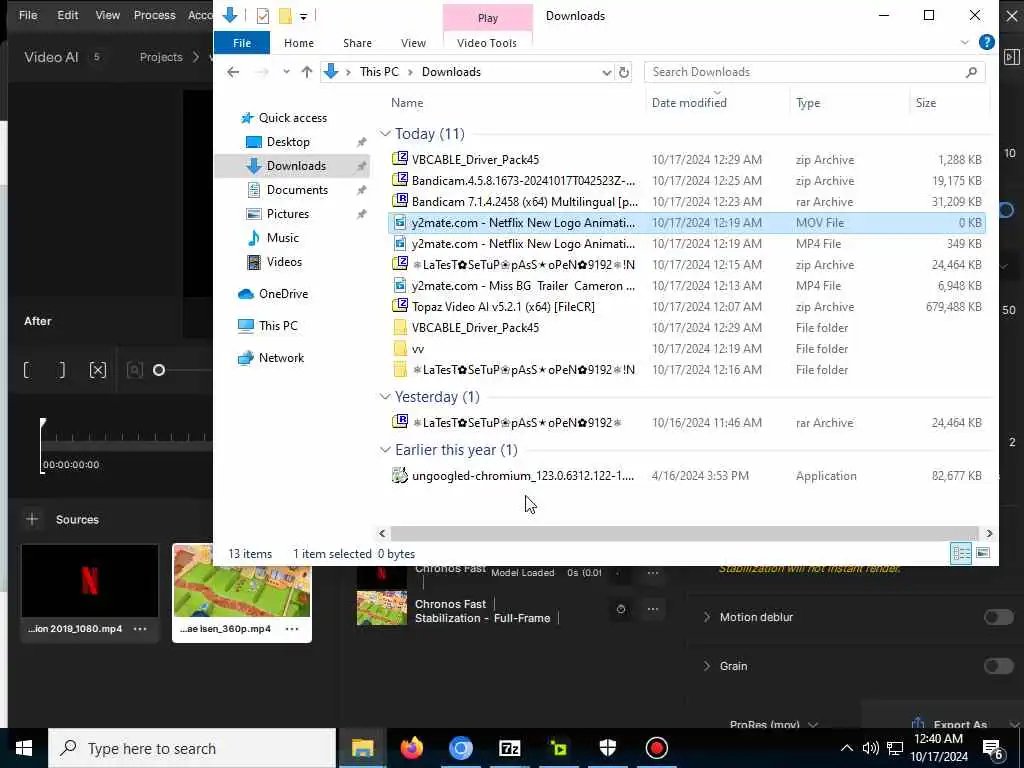
Task: Expand the Motion deblur section
Action: click(x=706, y=617)
